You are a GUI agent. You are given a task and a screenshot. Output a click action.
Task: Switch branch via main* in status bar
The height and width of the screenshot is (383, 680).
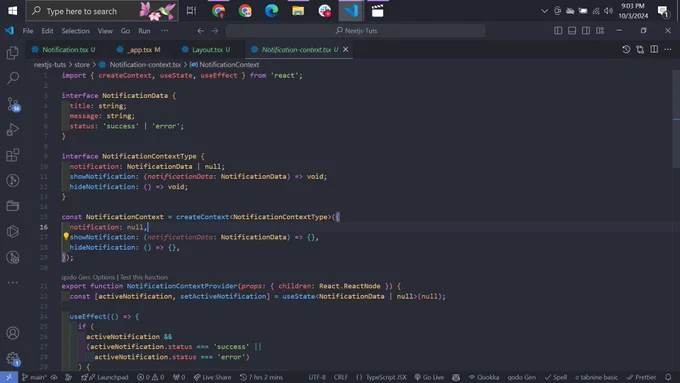pyautogui.click(x=34, y=377)
